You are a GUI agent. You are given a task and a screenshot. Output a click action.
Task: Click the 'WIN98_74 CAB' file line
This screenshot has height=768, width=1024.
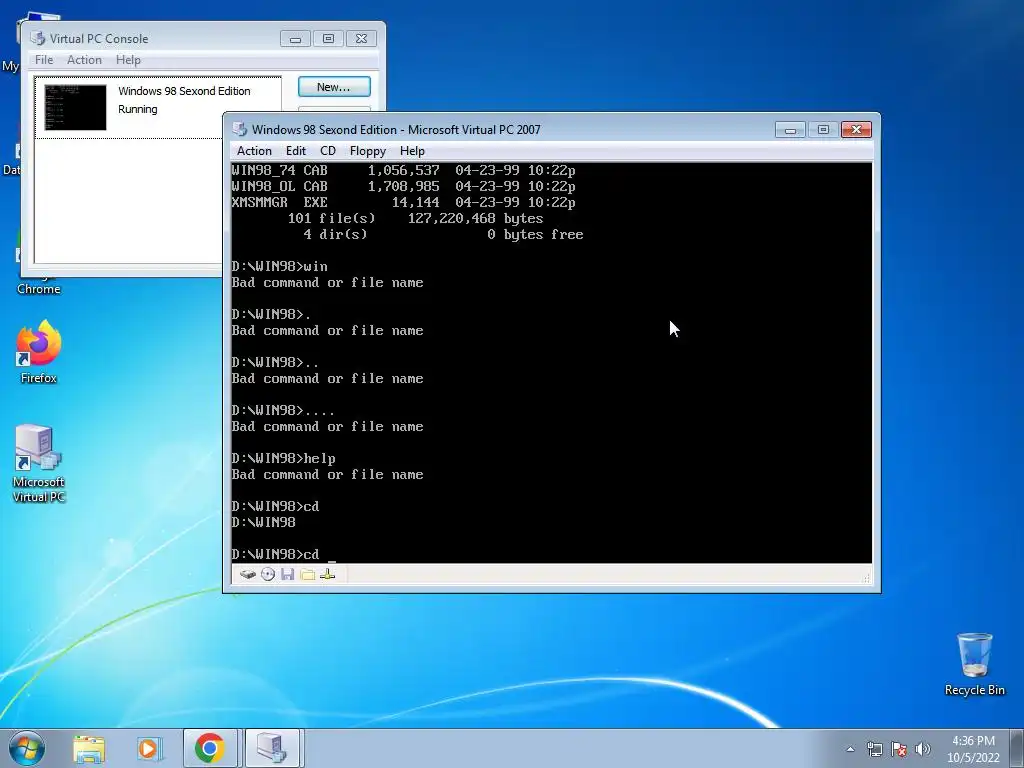point(404,170)
